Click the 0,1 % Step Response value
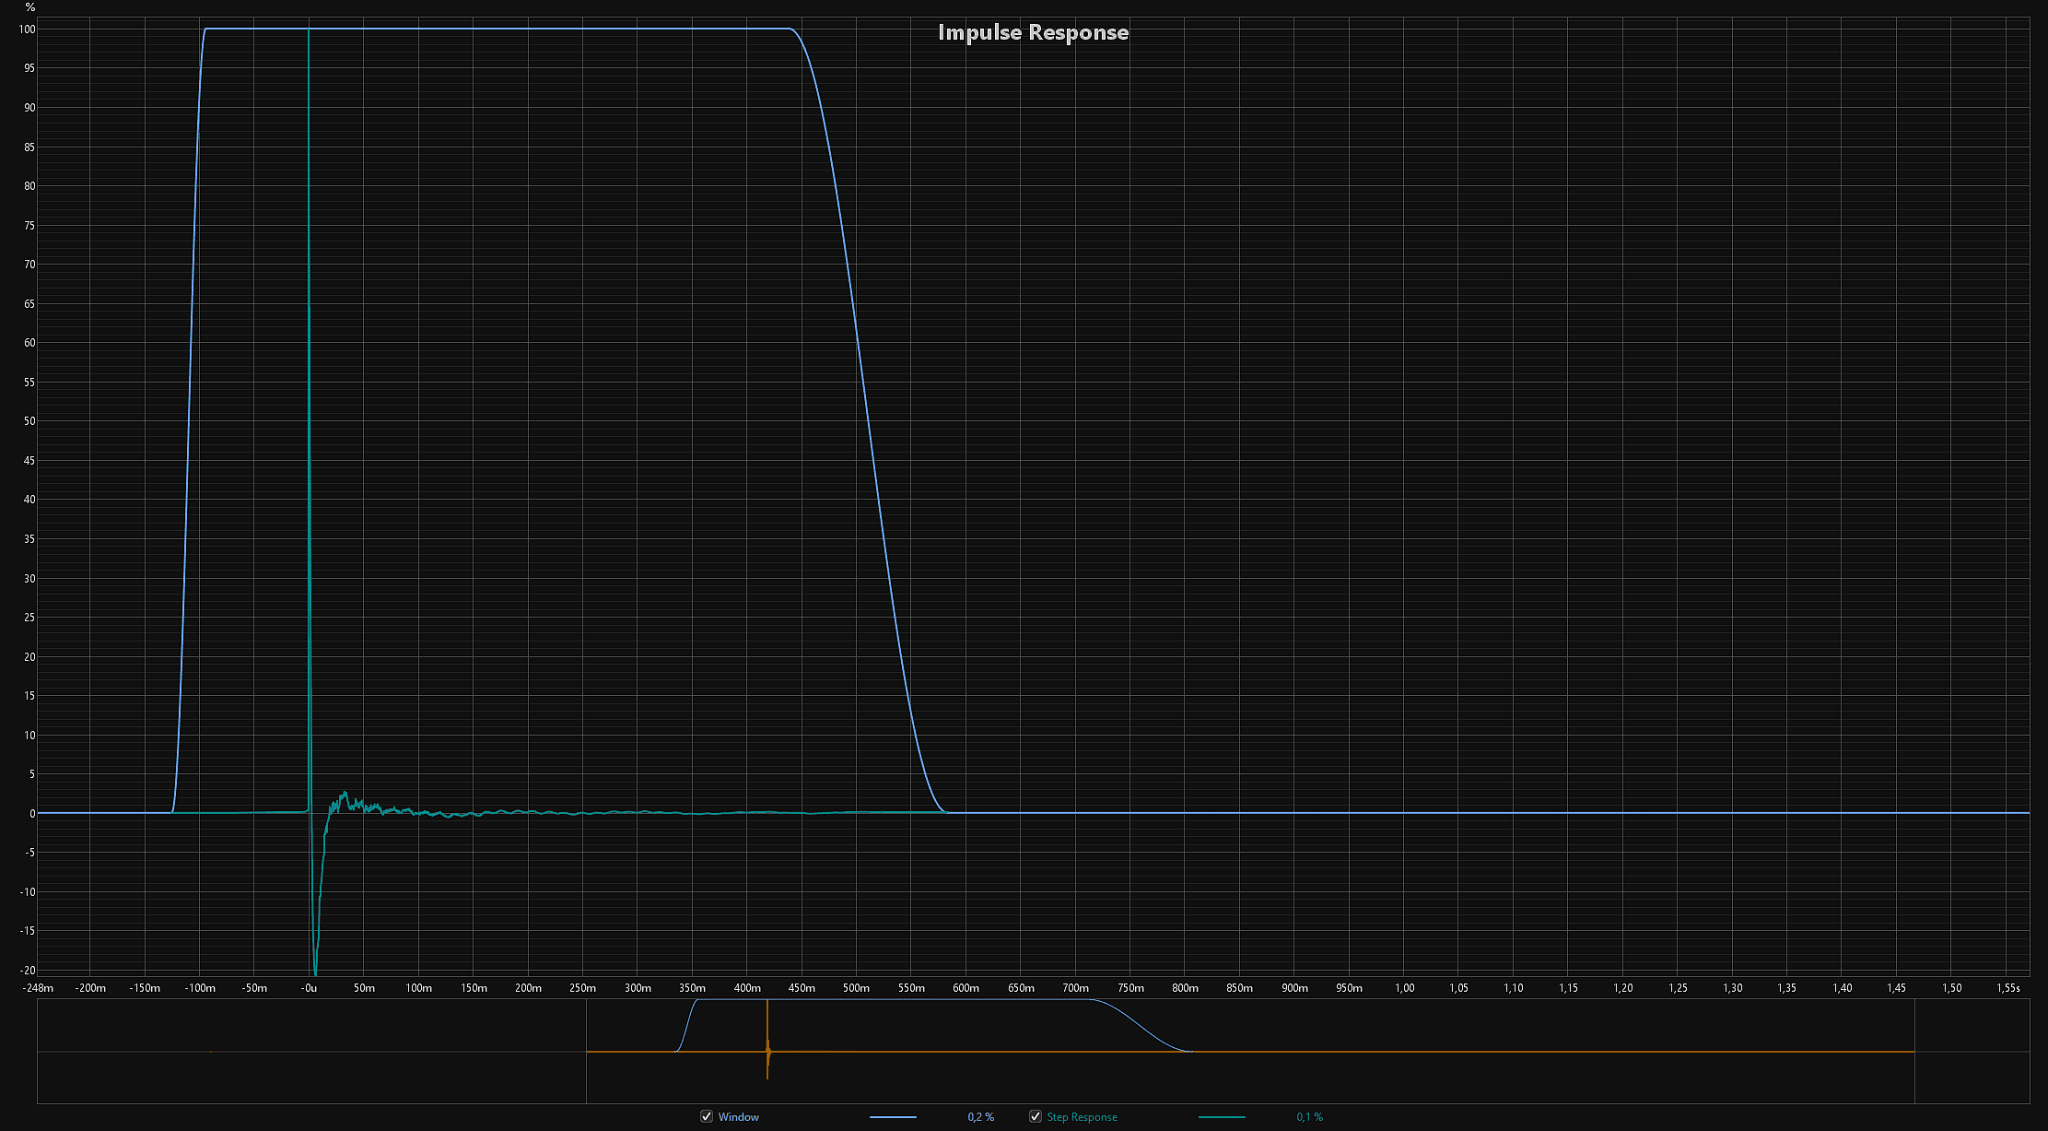2048x1131 pixels. (1309, 1117)
